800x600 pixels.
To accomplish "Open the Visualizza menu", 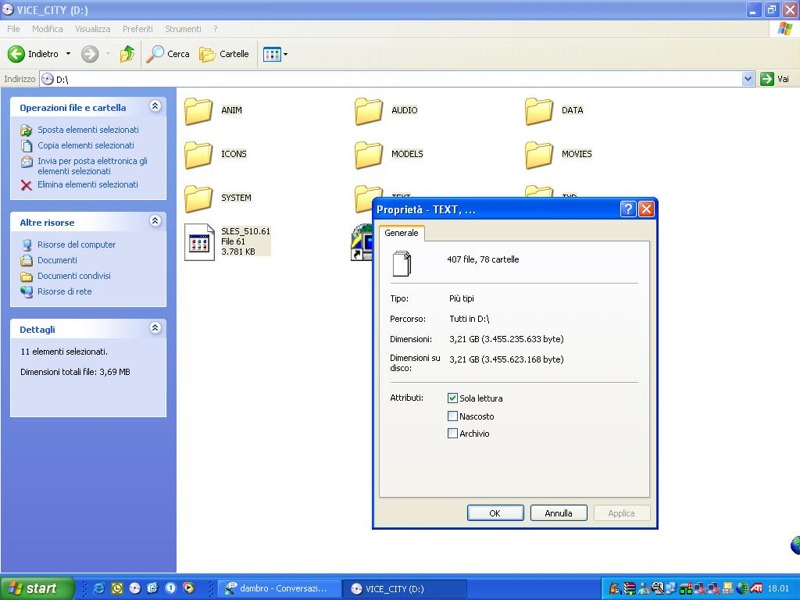I will pos(93,29).
